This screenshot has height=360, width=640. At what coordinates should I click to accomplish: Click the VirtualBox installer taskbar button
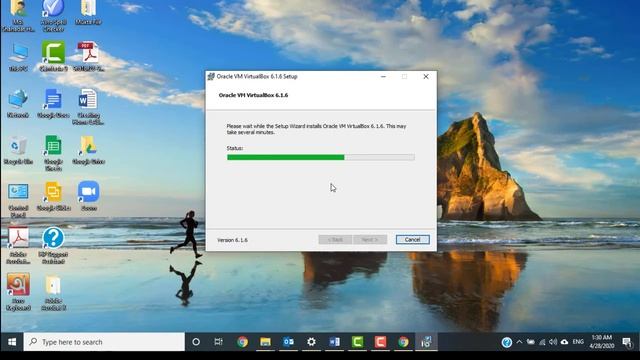point(426,342)
